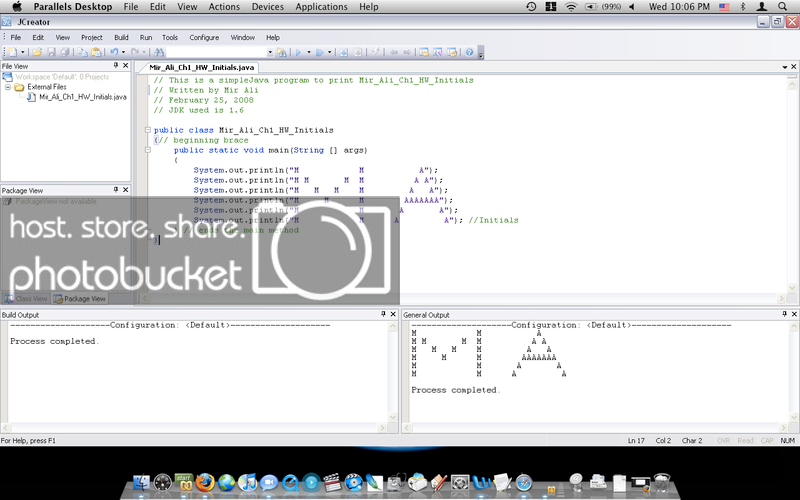Click the editor horizontal scrollbar right arrow
Image resolution: width=800 pixels, height=500 pixels.
click(x=782, y=298)
